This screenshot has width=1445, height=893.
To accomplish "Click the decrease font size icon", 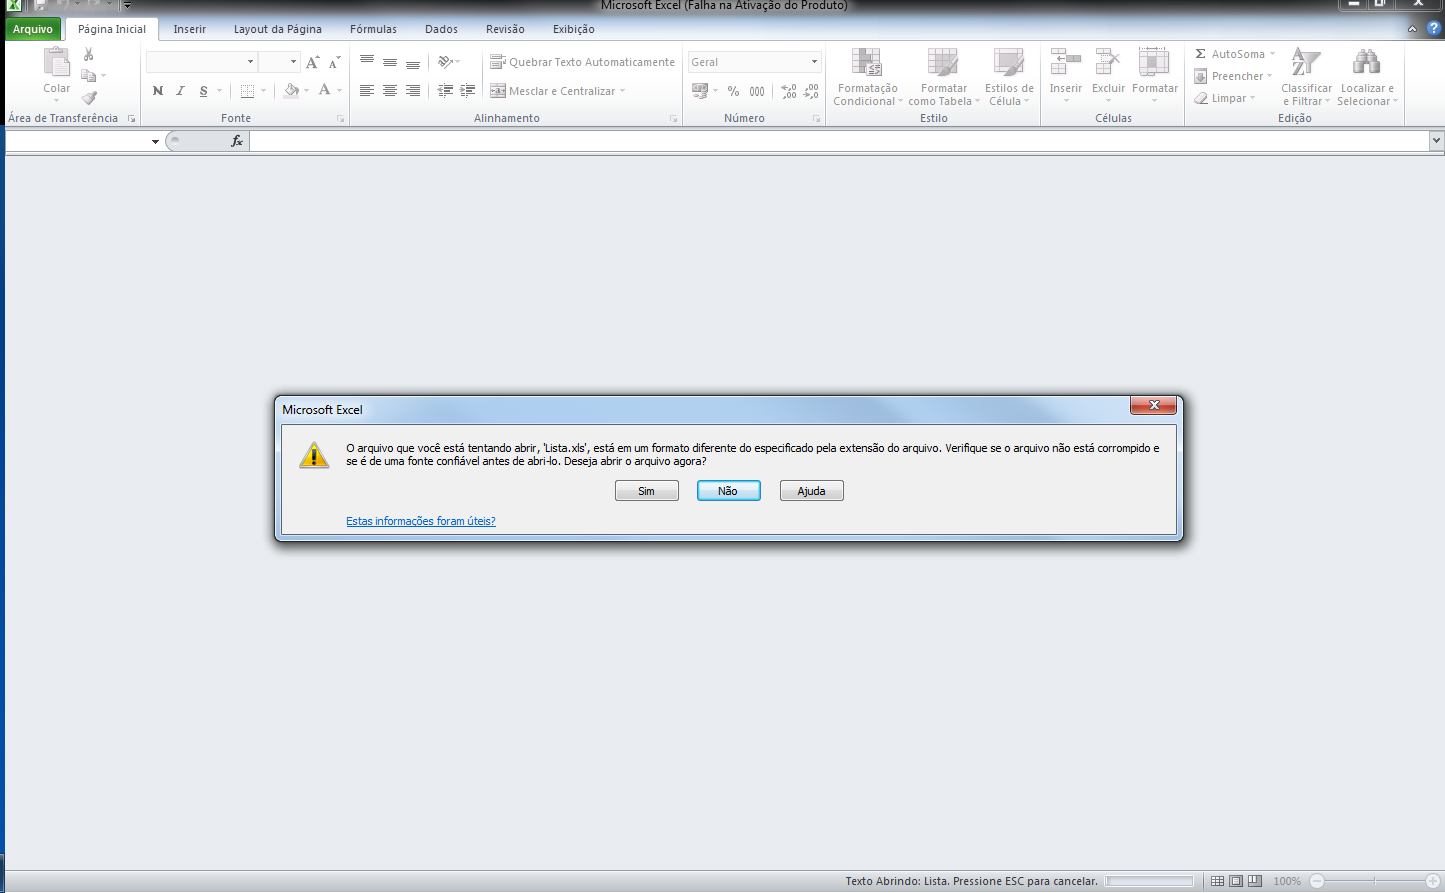I will click(x=334, y=63).
